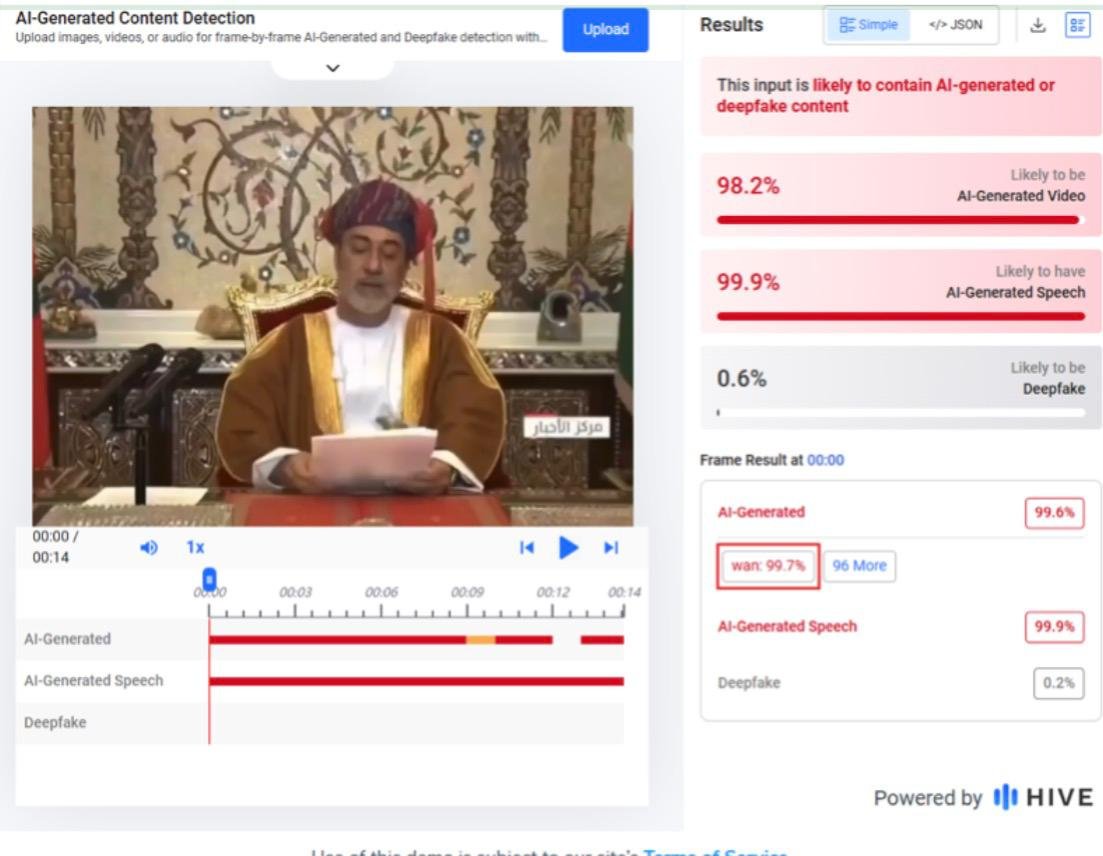Screen dimensions: 1103x856
Task: Change the 1x playback speed
Action: 195,547
